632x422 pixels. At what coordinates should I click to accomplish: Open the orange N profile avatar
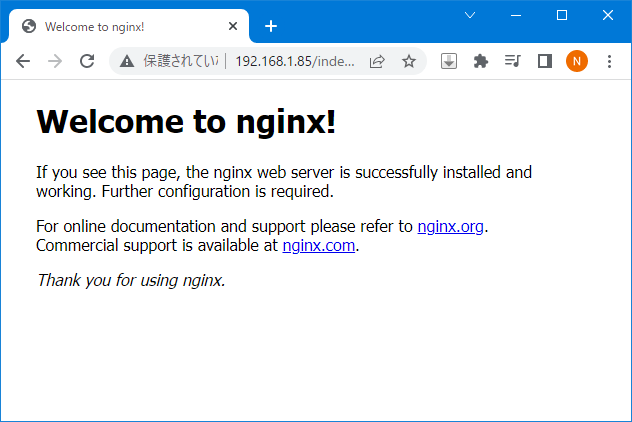(577, 61)
